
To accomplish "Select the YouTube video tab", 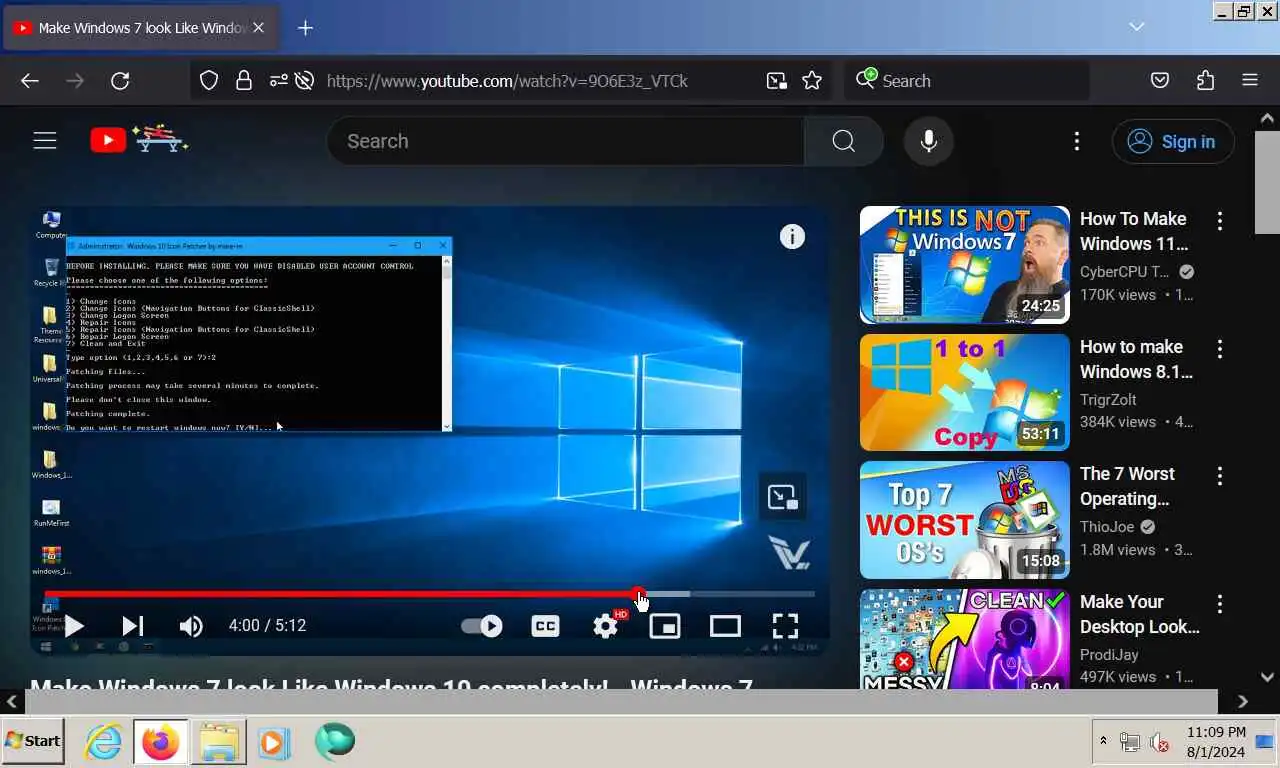I will 140,28.
